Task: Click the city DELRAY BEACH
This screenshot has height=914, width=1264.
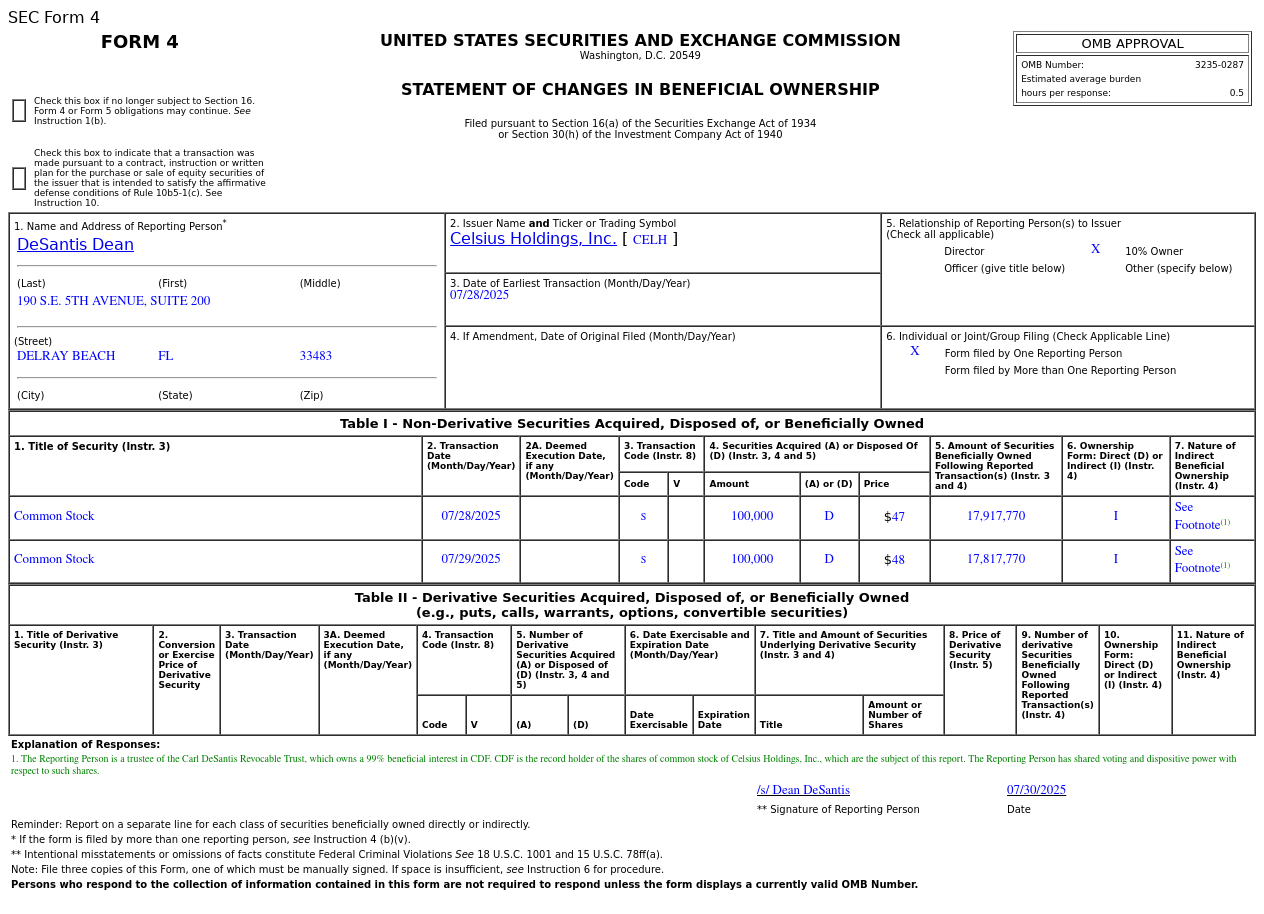Action: coord(66,356)
